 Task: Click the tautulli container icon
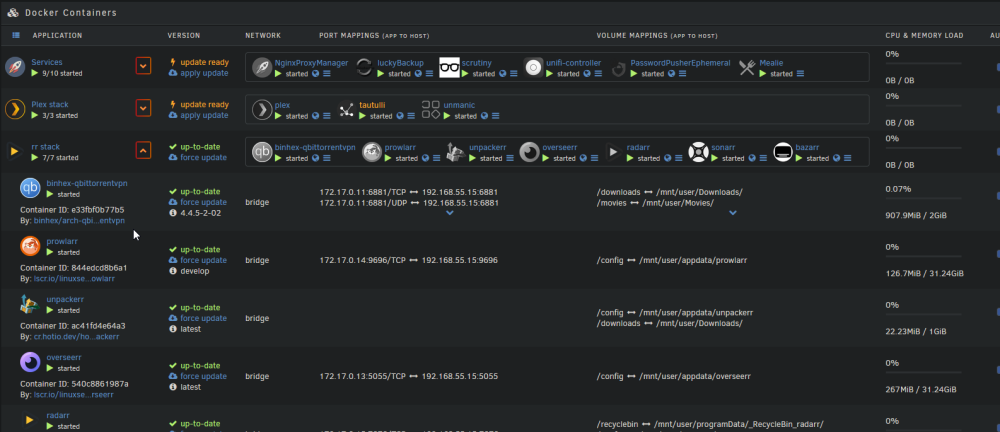(x=346, y=110)
